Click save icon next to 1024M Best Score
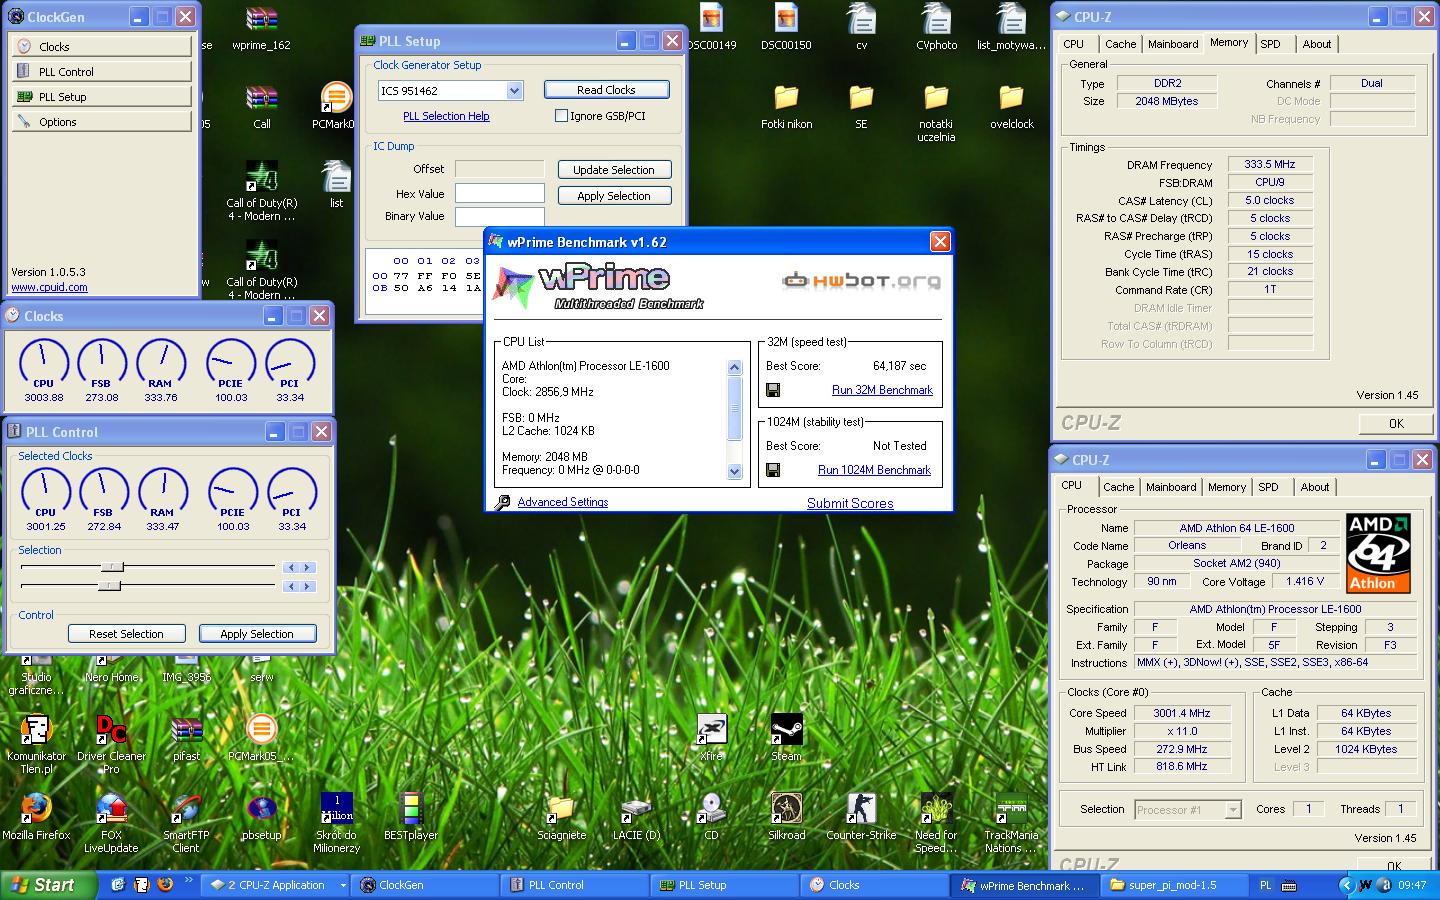This screenshot has height=900, width=1440. [x=773, y=470]
